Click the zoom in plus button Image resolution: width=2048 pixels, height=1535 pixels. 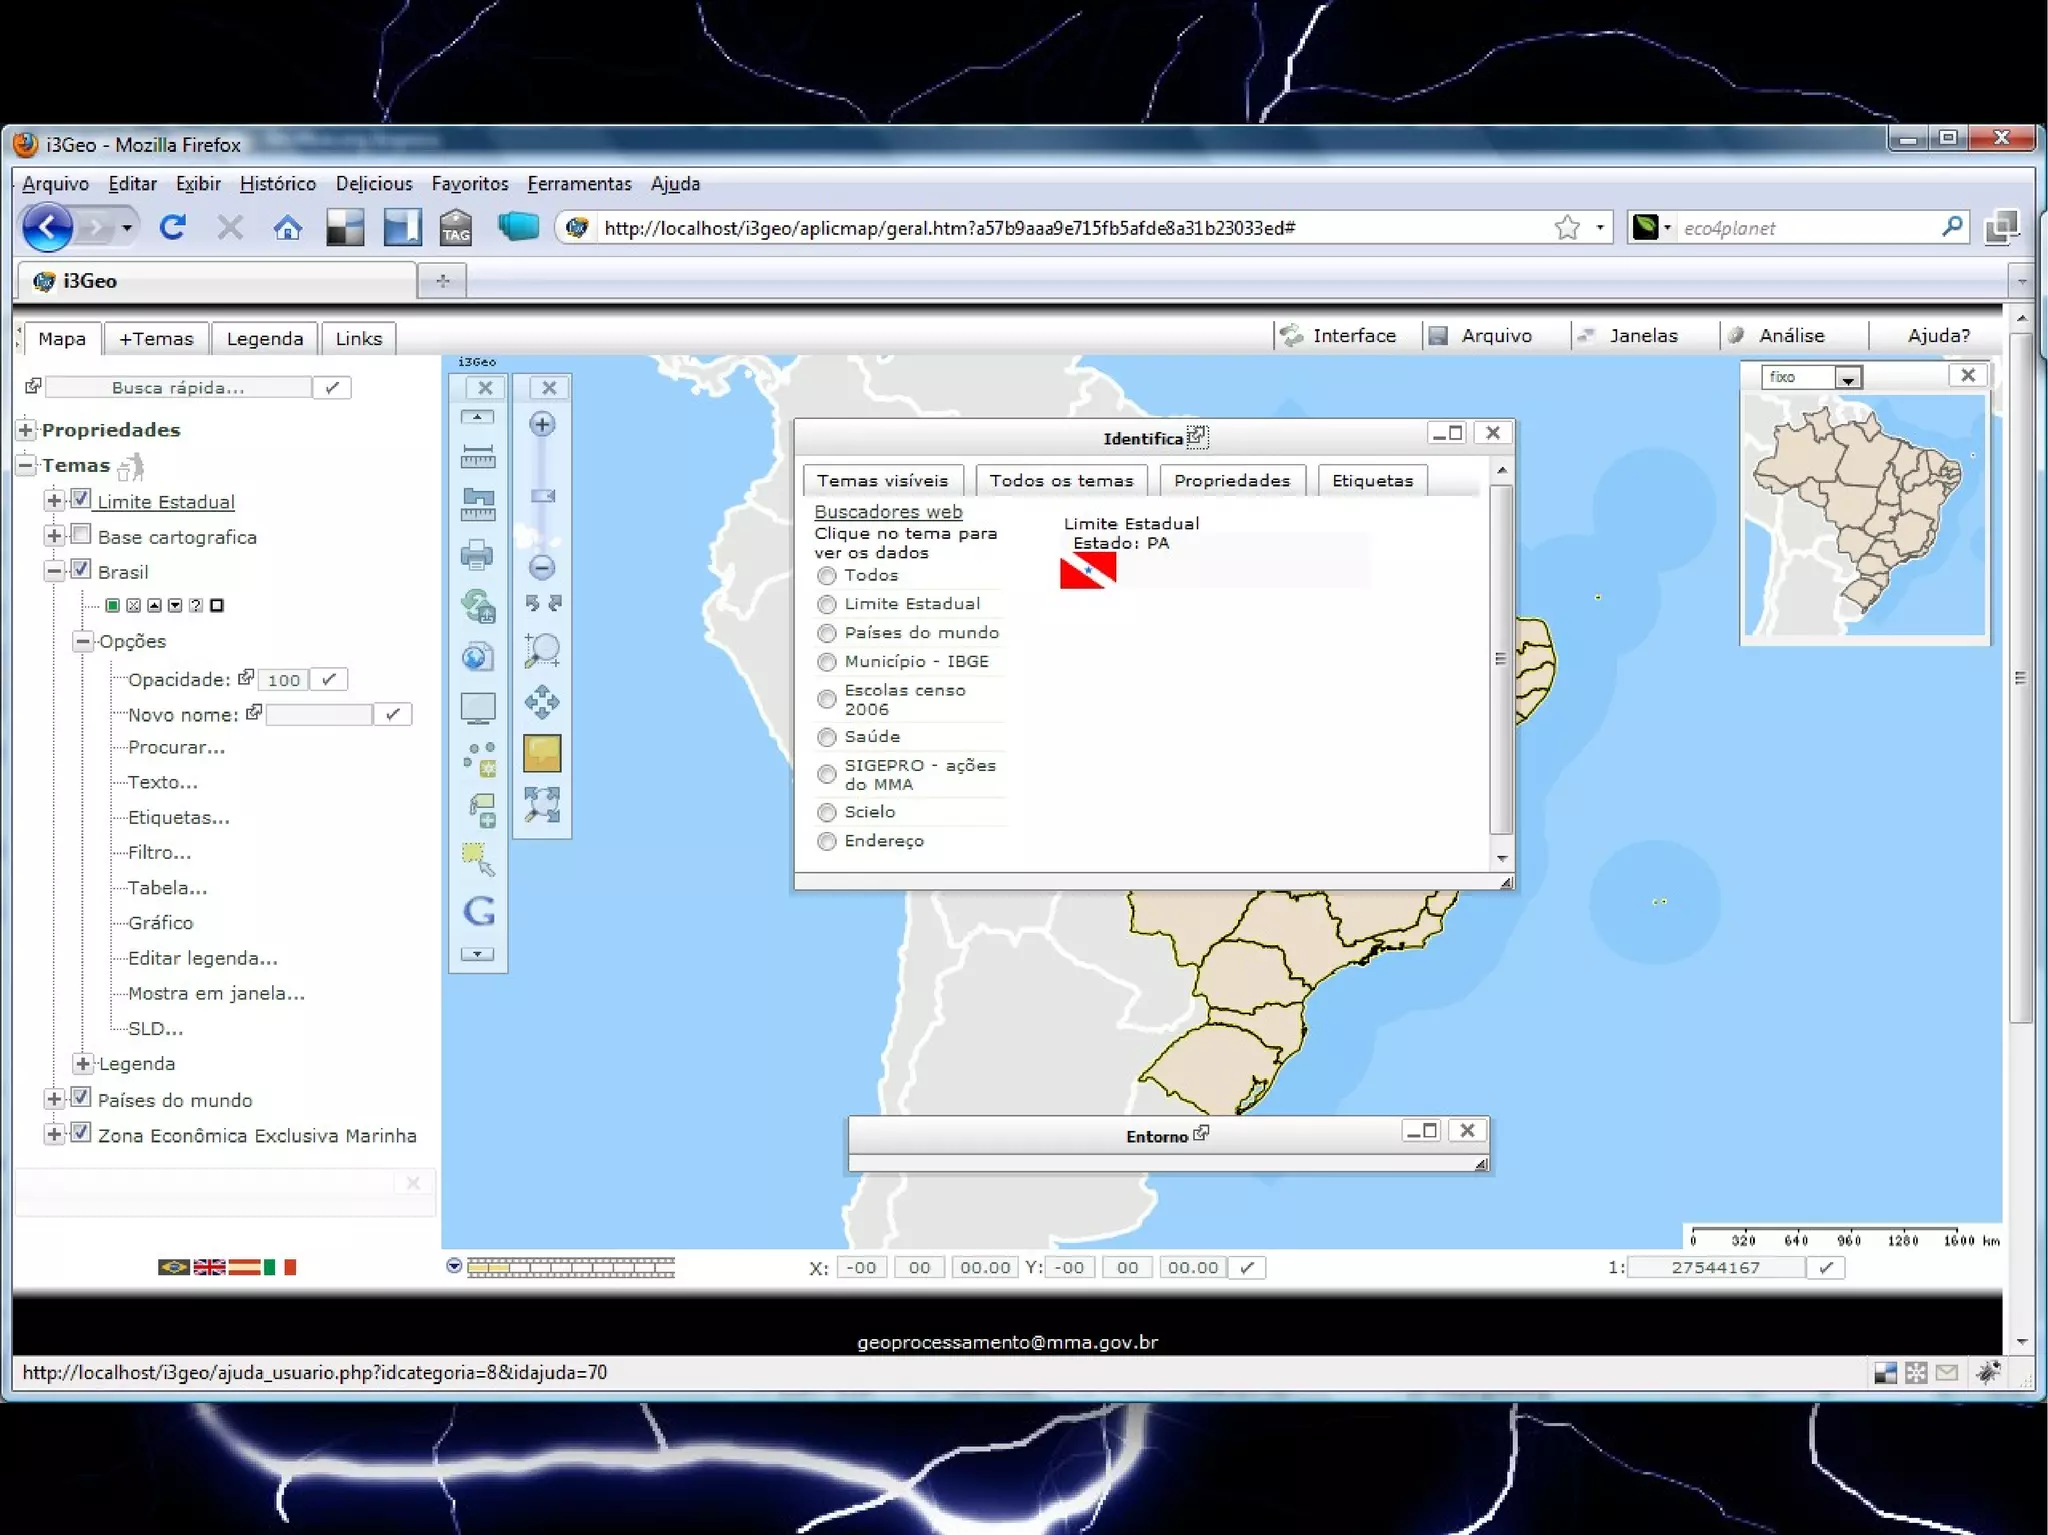click(x=542, y=424)
